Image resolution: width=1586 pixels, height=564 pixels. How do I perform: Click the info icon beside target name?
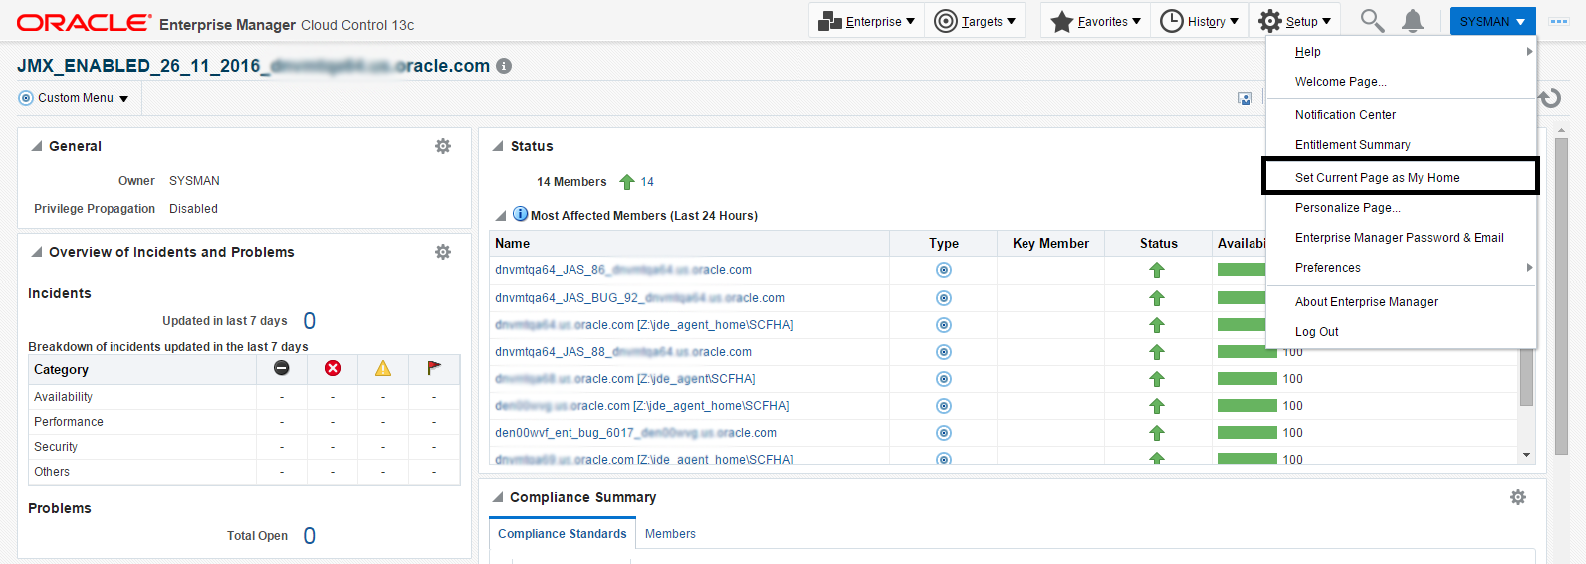point(504,66)
